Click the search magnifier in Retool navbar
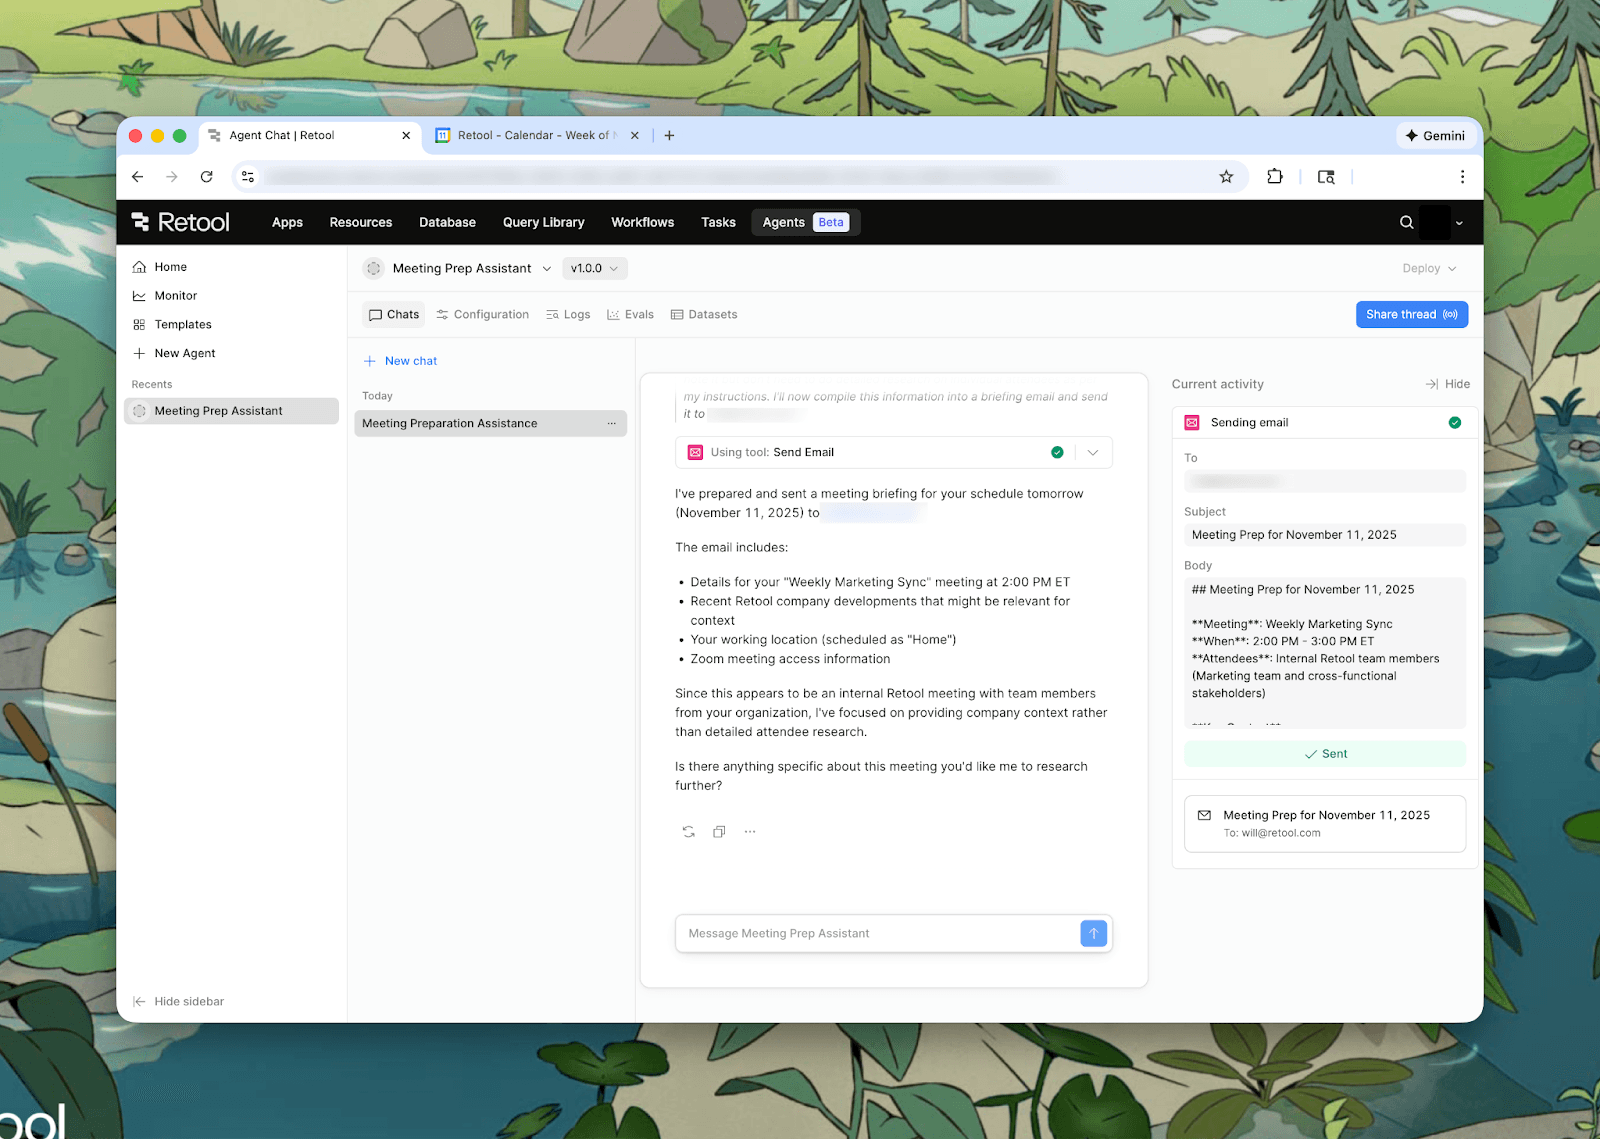This screenshot has height=1139, width=1600. (x=1406, y=222)
